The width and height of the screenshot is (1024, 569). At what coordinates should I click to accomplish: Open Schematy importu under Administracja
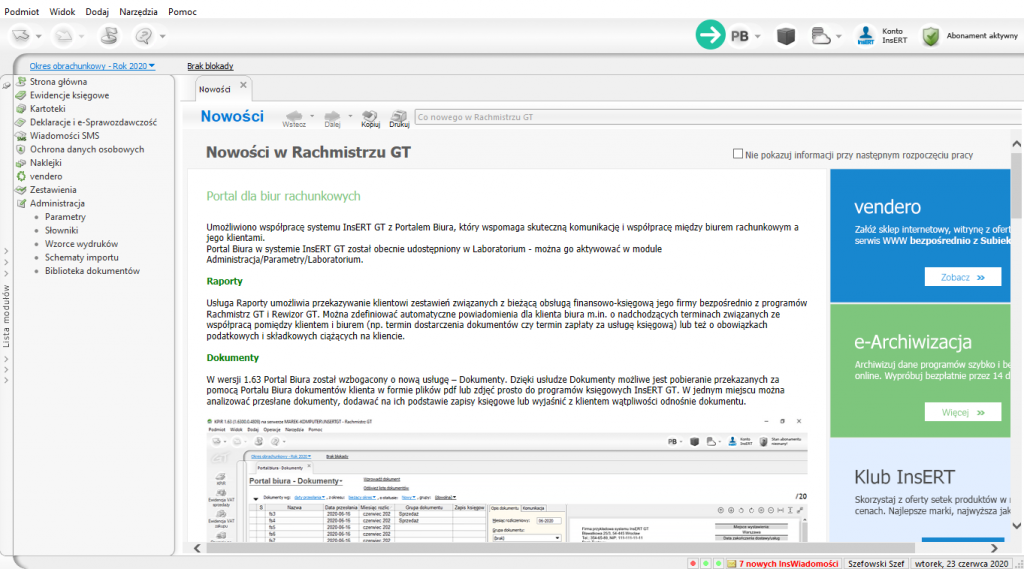tap(82, 257)
